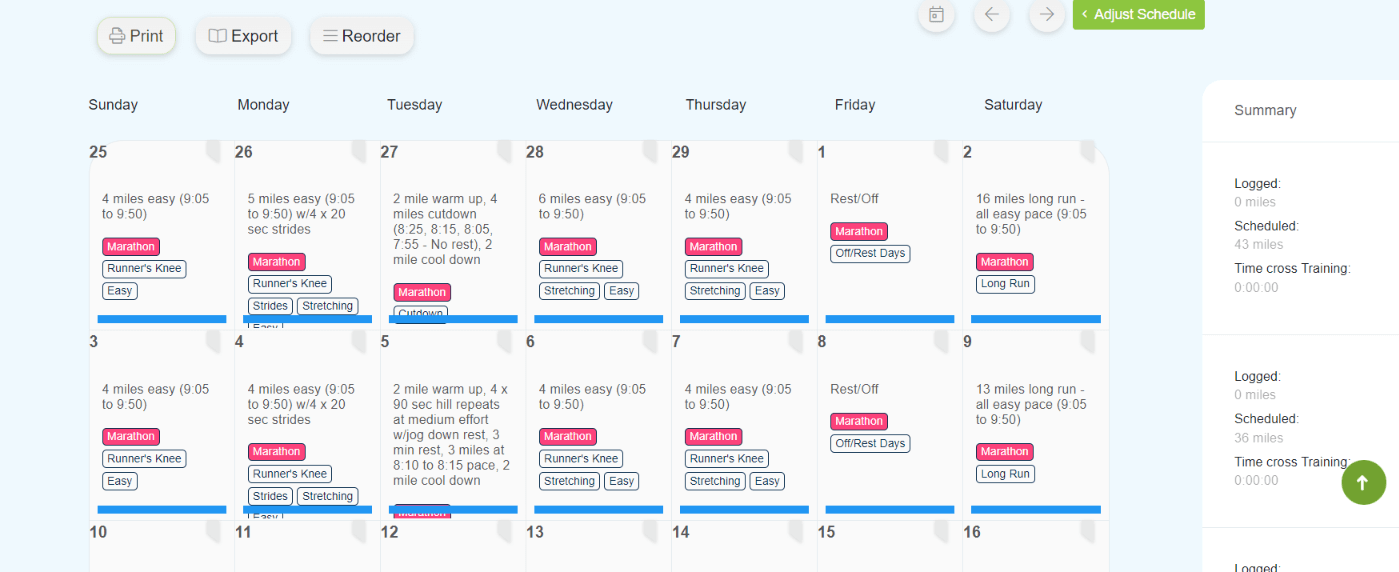This screenshot has width=1399, height=572.
Task: Click the calendar date picker icon
Action: point(936,15)
